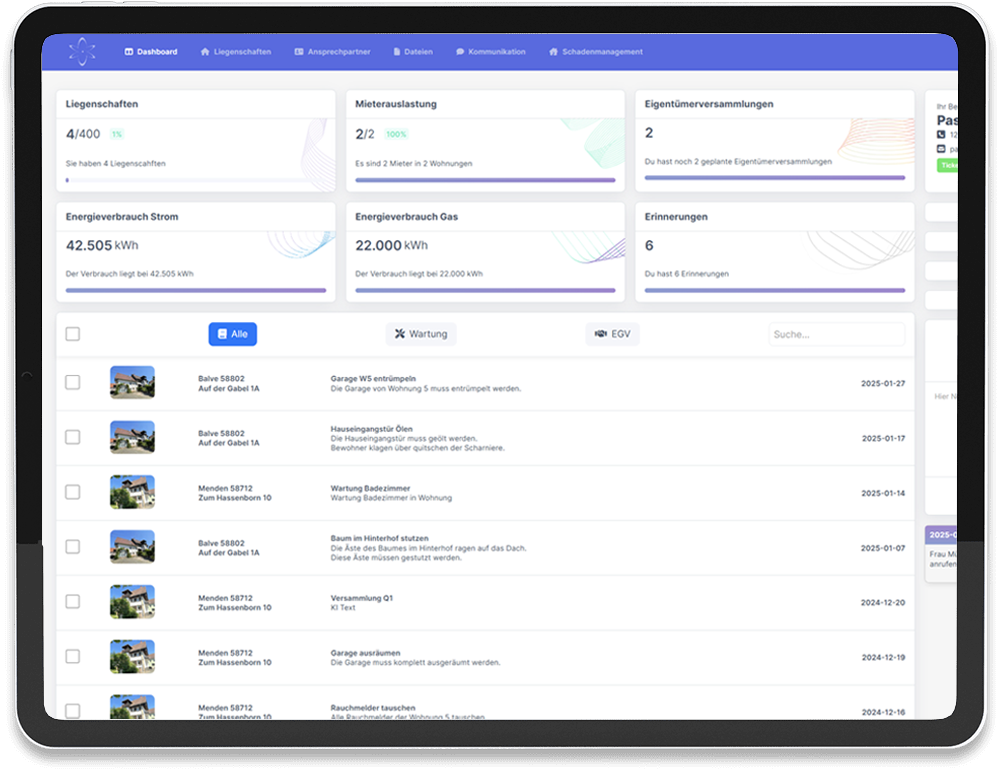Viewport: 1000px width, 770px height.
Task: Click the tools icon on Wartung filter
Action: [x=399, y=334]
